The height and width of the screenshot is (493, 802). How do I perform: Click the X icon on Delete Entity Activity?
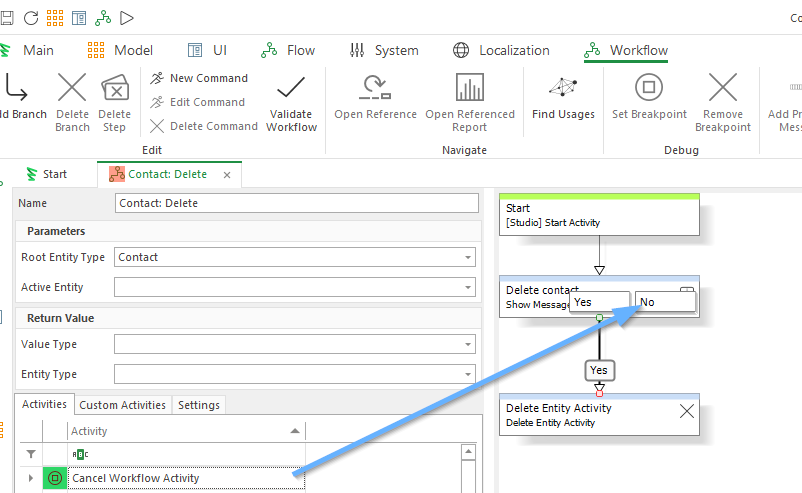point(687,411)
